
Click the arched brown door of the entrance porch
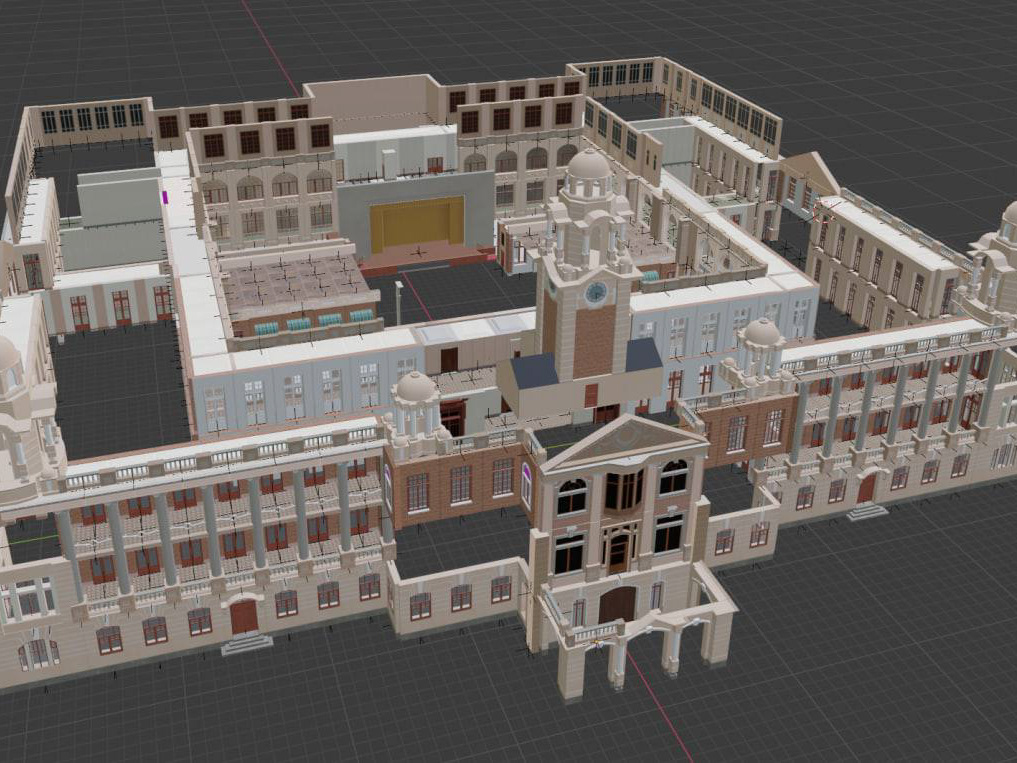pos(617,605)
